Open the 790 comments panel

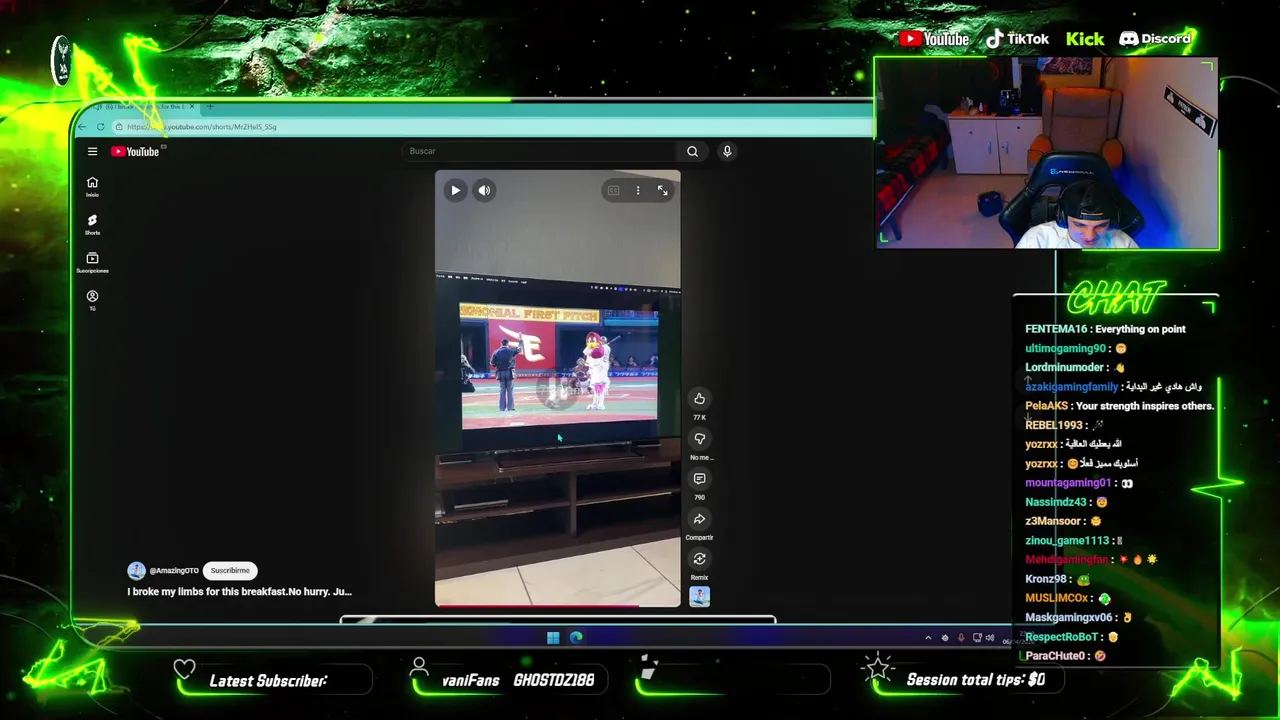[x=699, y=479]
